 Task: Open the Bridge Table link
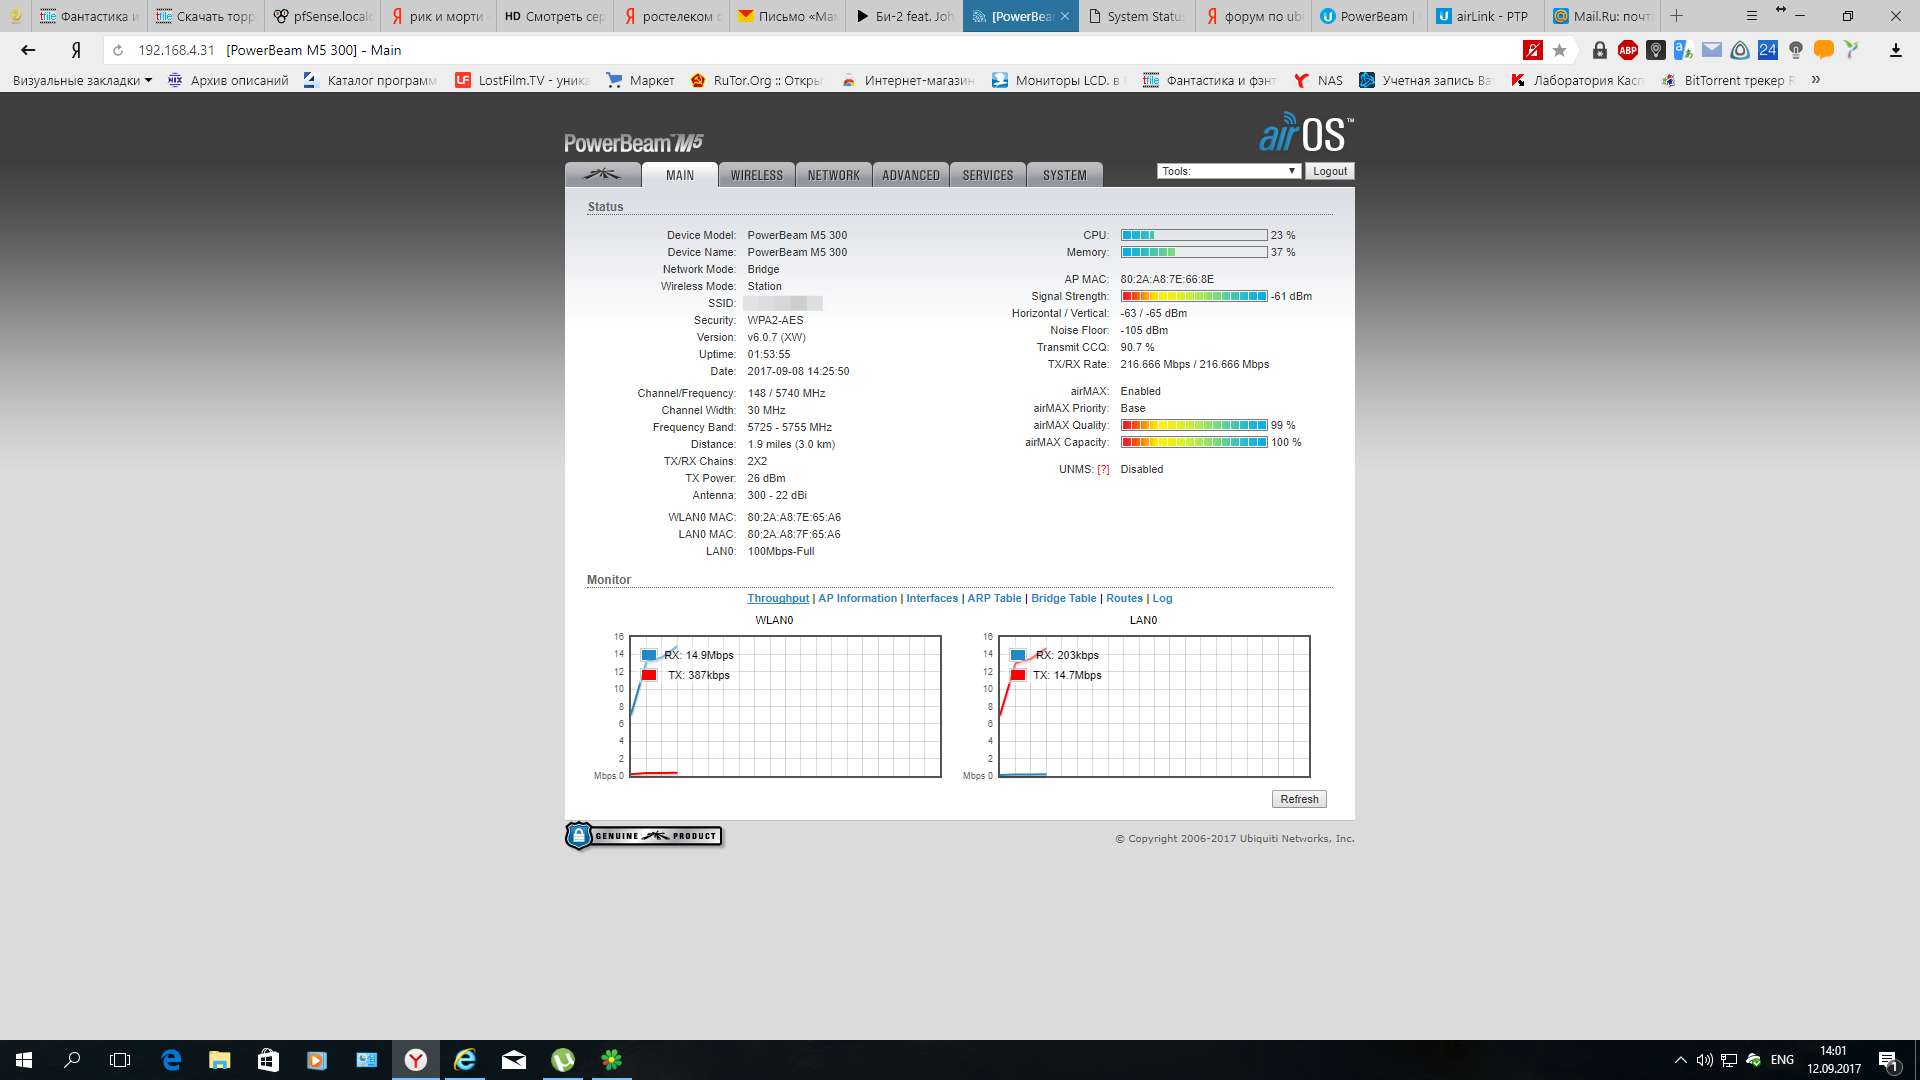pyautogui.click(x=1063, y=598)
